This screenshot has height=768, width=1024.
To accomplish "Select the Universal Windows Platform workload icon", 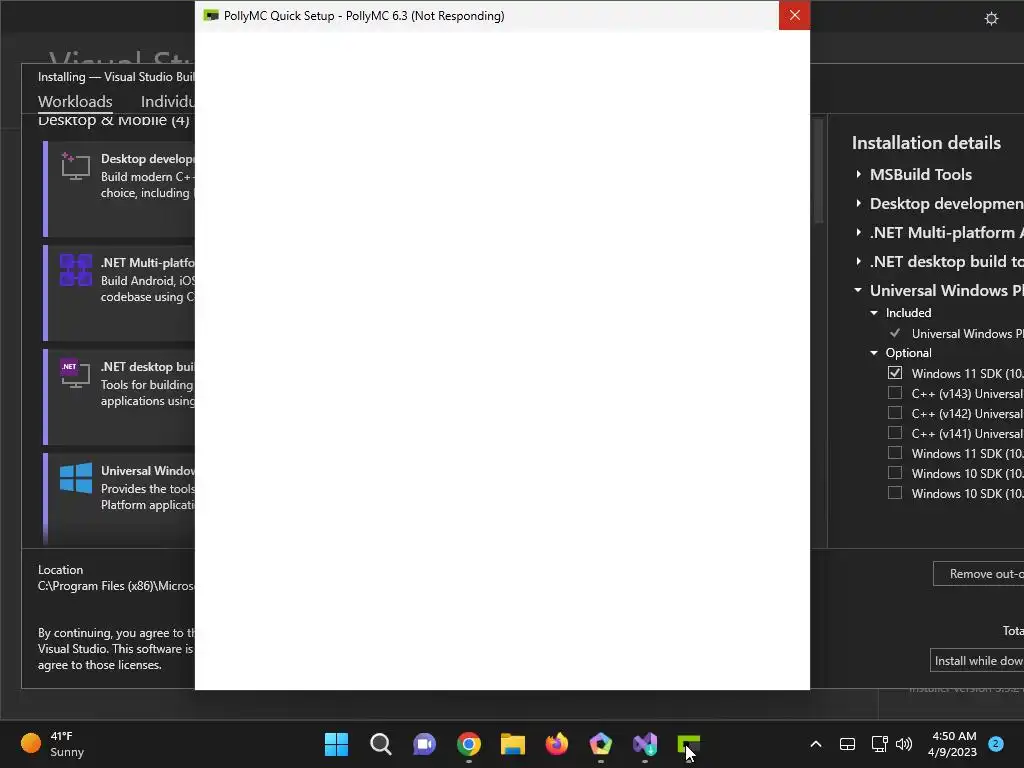I will pyautogui.click(x=76, y=477).
